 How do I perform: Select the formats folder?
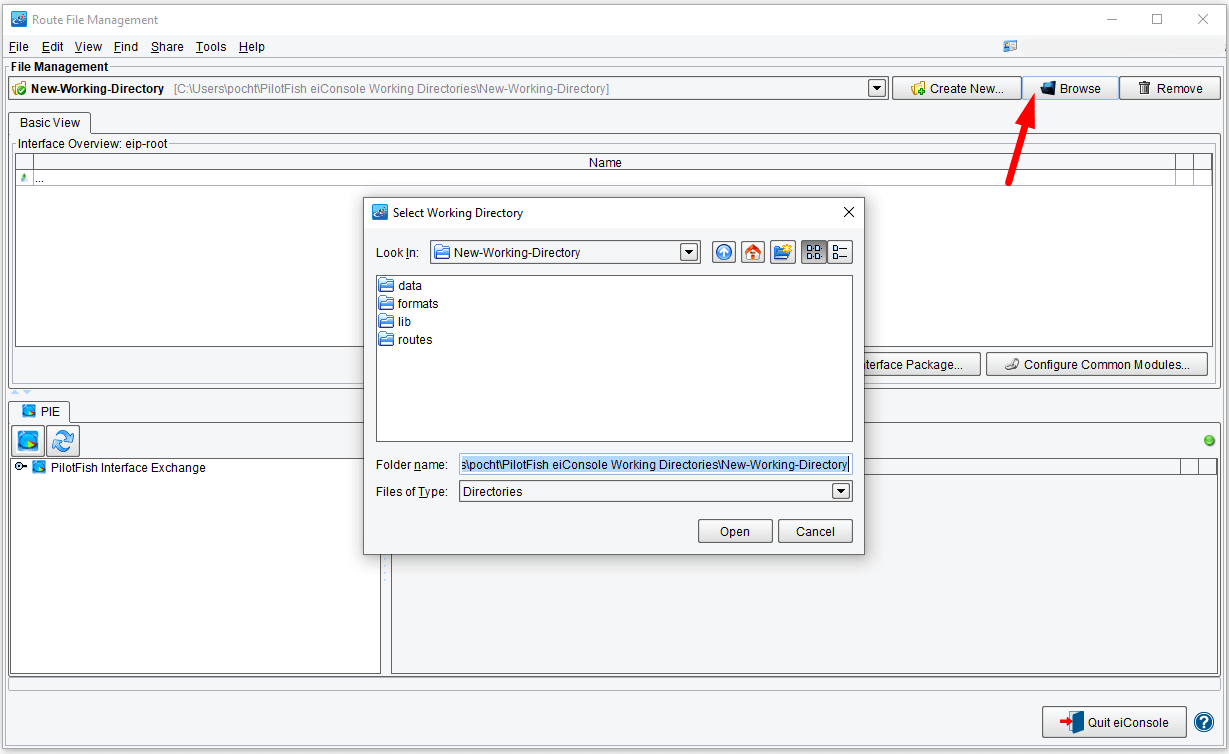click(x=408, y=303)
